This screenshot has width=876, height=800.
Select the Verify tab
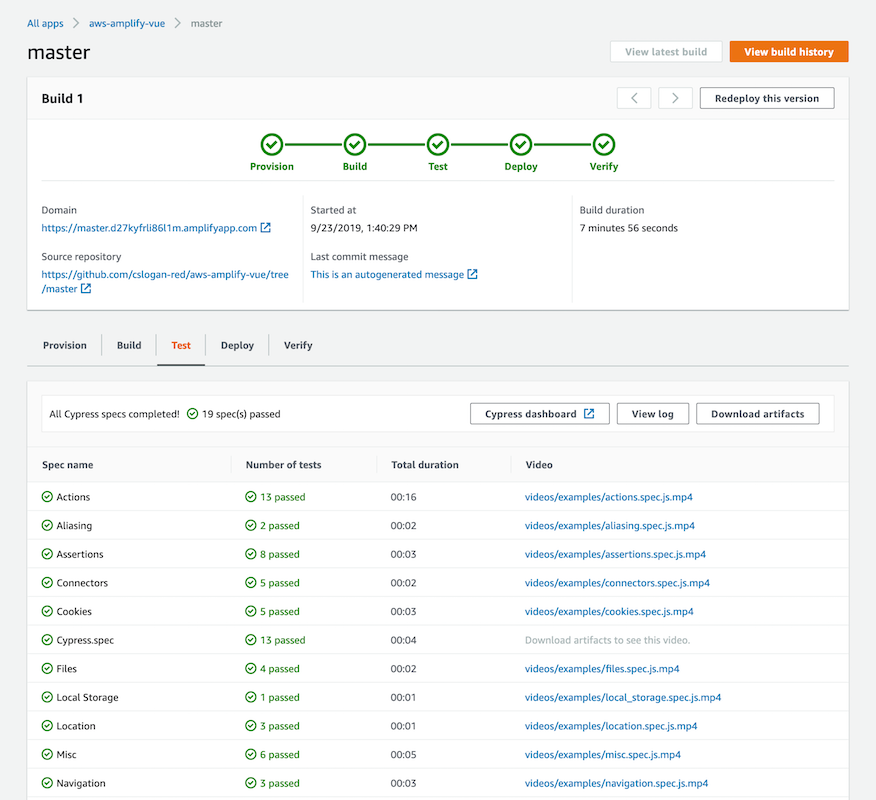[298, 345]
